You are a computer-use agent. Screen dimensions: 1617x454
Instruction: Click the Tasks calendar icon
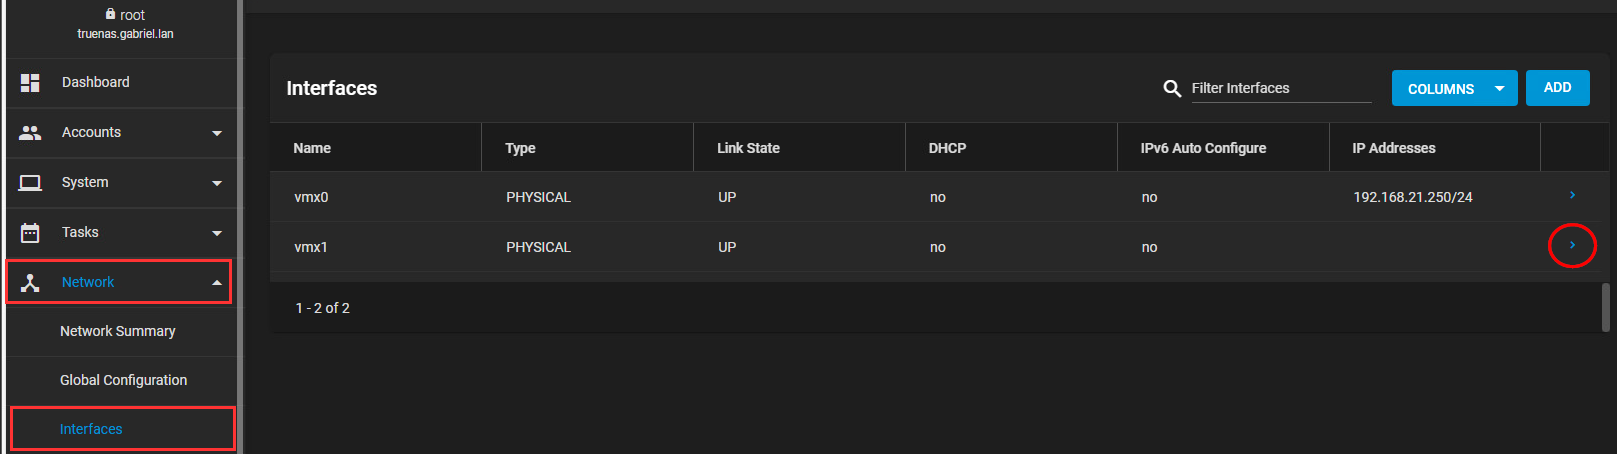[x=30, y=233]
